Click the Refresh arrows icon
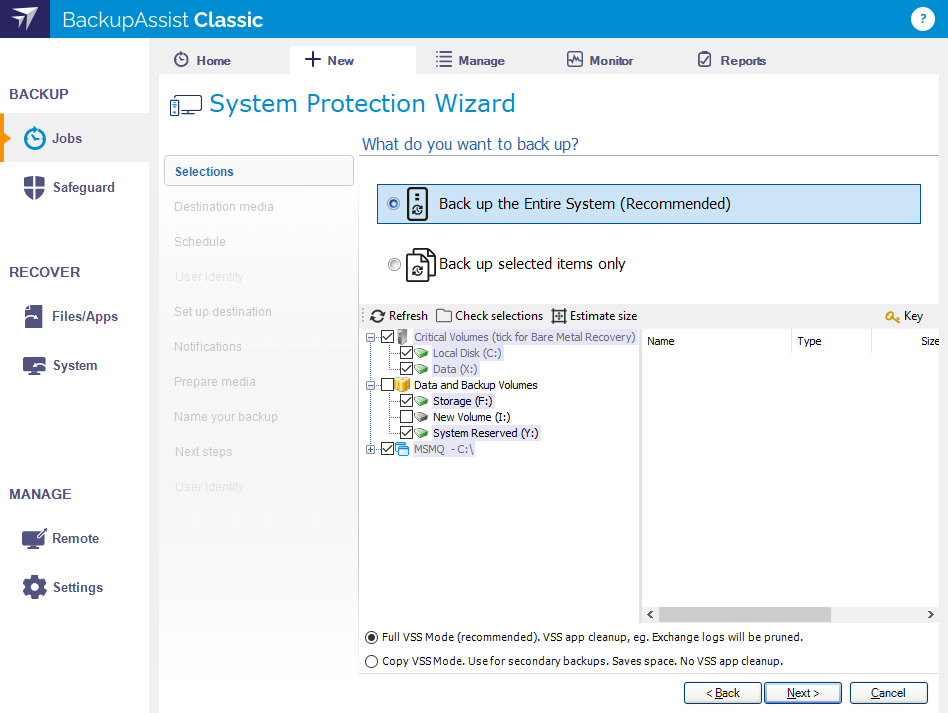The height and width of the screenshot is (713, 948). tap(377, 316)
